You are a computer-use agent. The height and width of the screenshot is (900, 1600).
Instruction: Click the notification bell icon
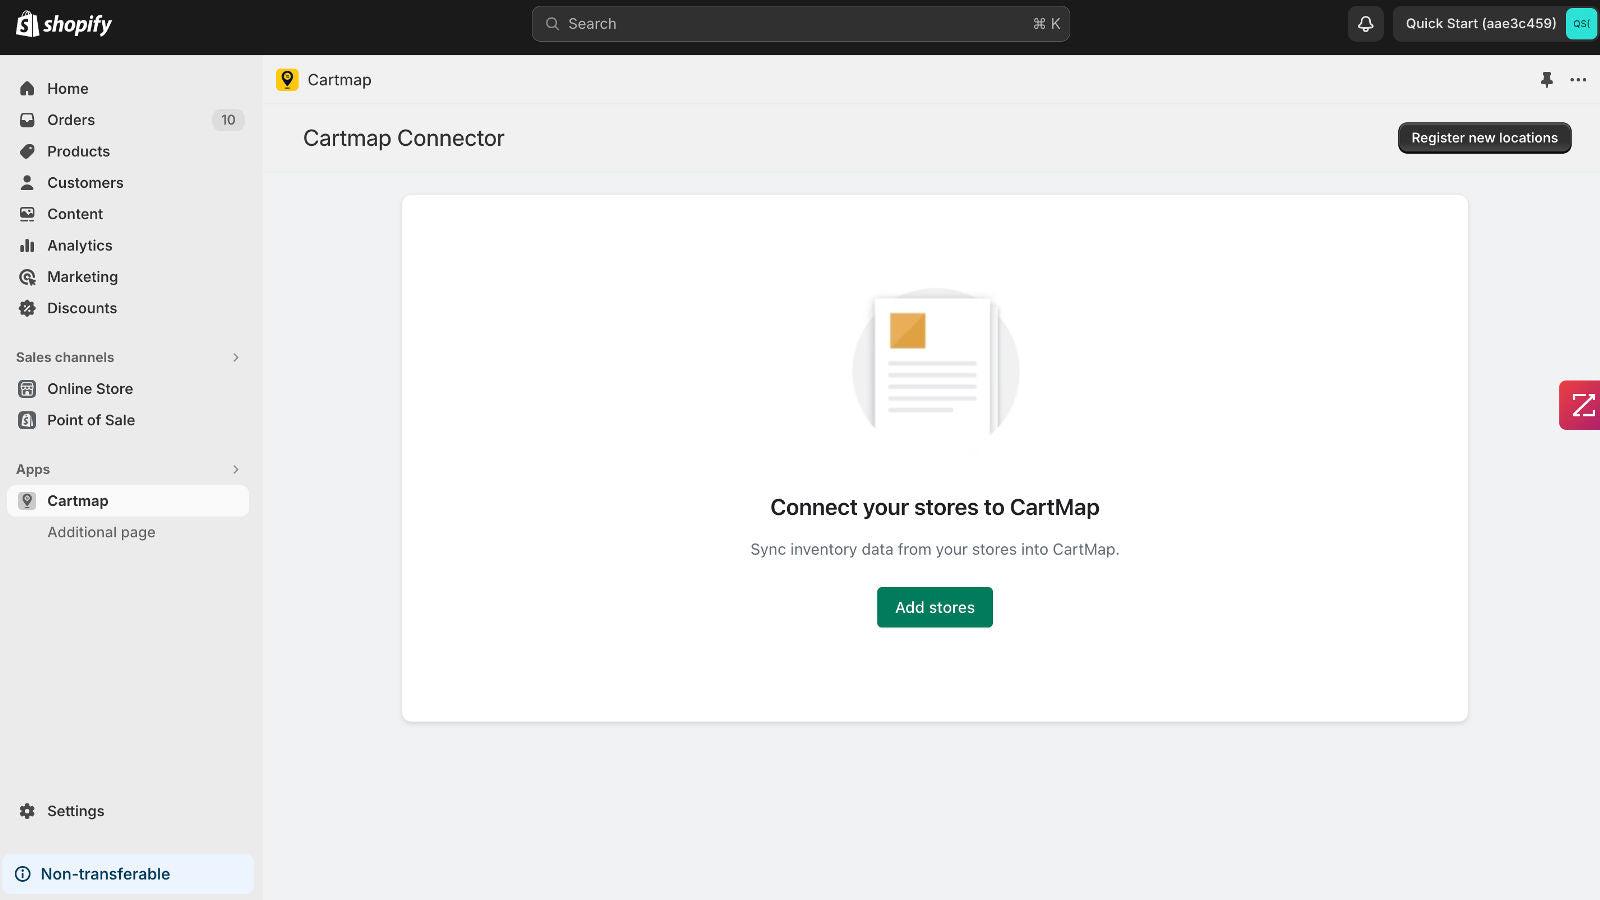(1365, 23)
